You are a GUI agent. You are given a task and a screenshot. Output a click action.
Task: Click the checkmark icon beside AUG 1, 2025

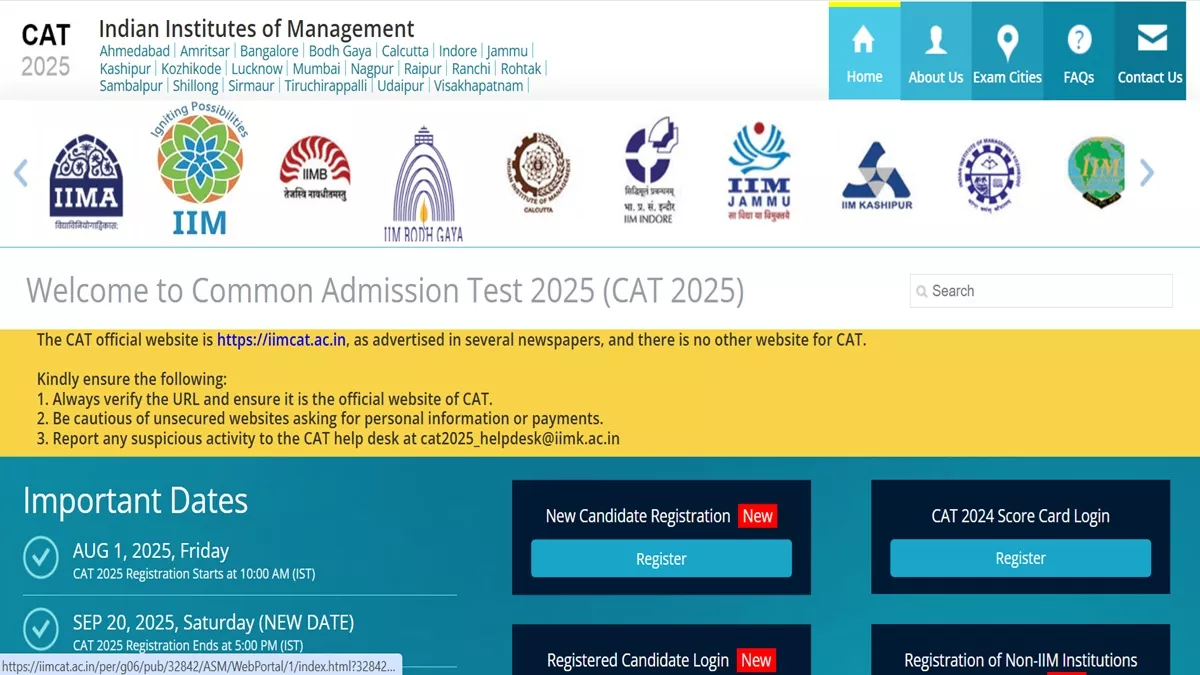pyautogui.click(x=40, y=560)
